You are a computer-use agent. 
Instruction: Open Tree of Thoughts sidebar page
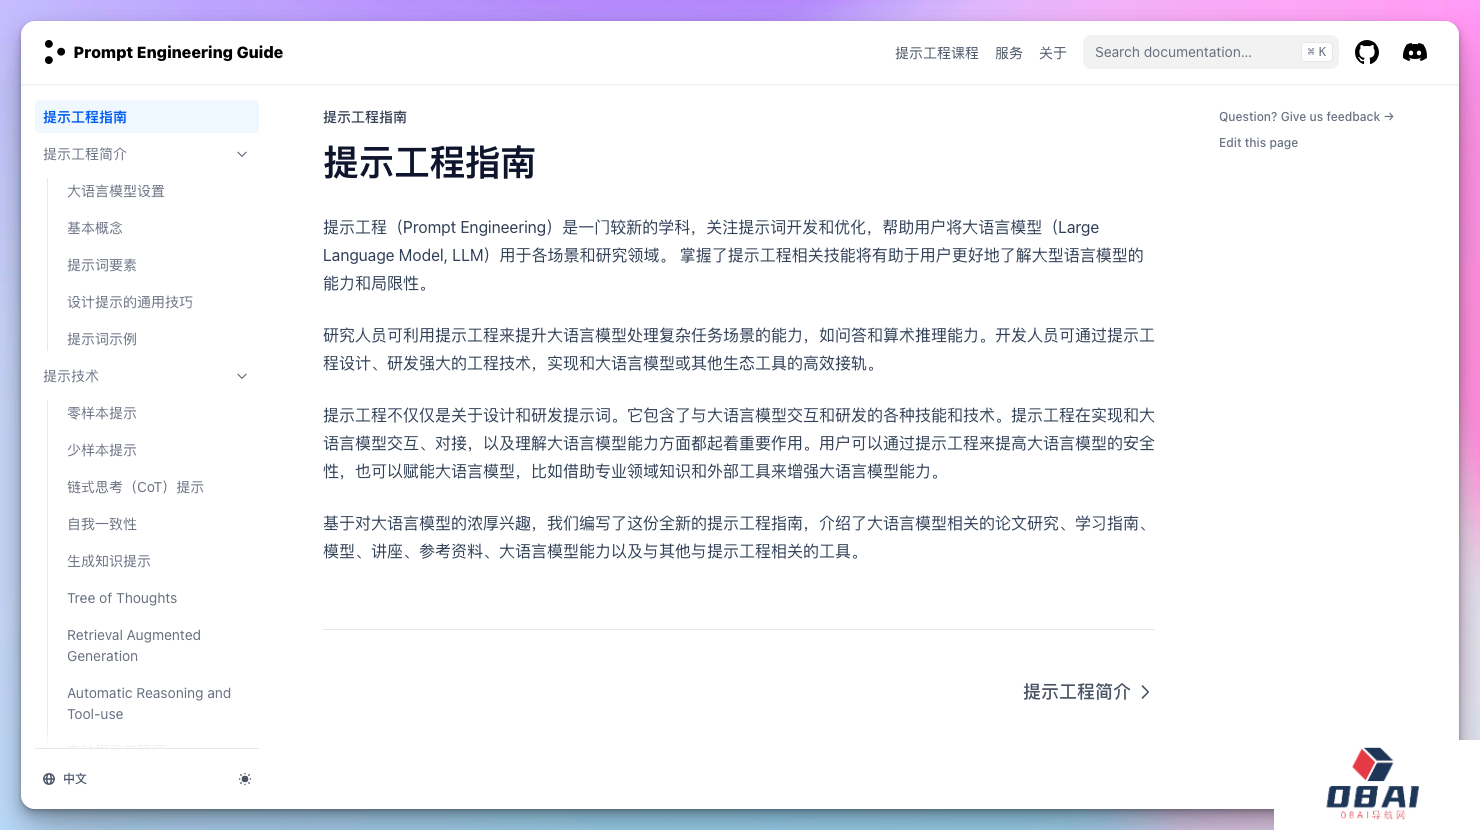tap(122, 598)
